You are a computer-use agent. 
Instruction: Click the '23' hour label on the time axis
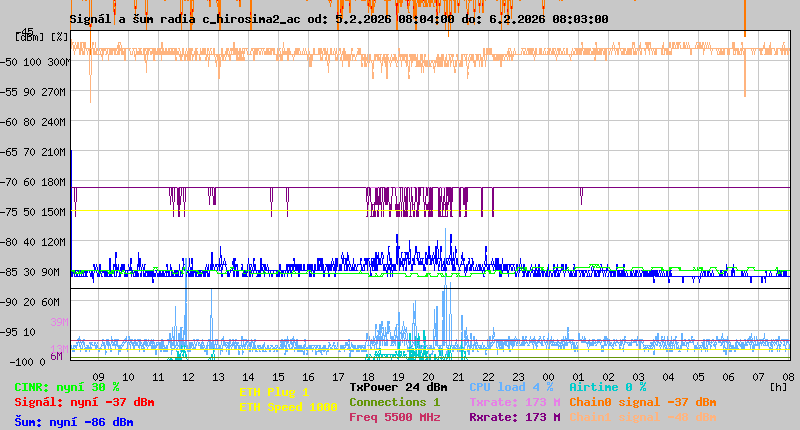[518, 377]
